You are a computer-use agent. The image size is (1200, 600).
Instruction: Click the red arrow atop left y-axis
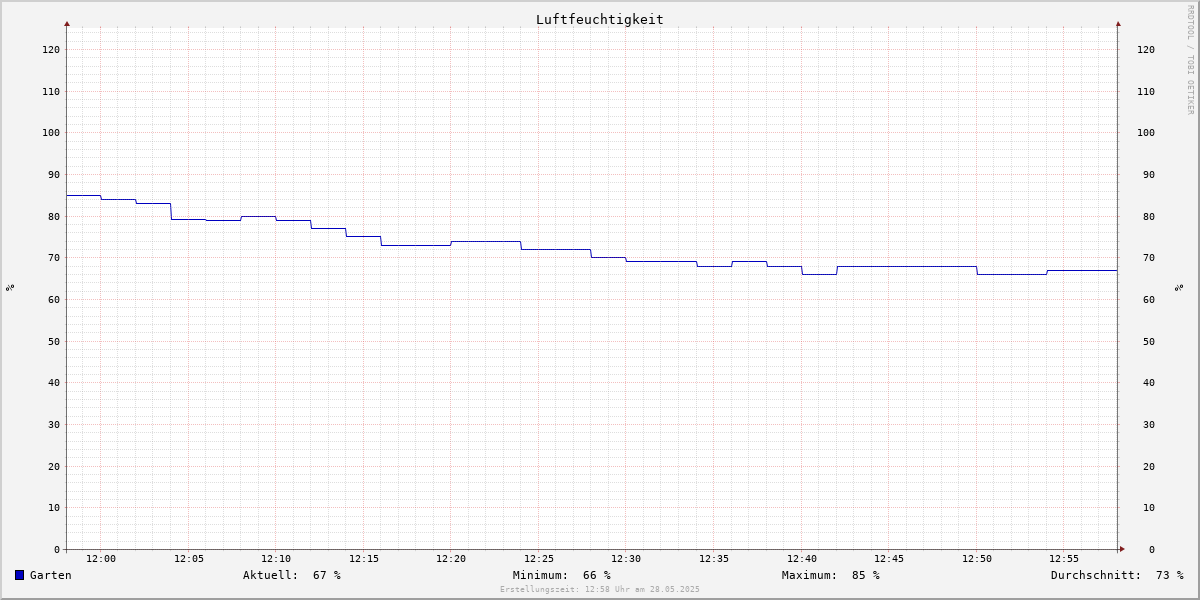click(67, 23)
